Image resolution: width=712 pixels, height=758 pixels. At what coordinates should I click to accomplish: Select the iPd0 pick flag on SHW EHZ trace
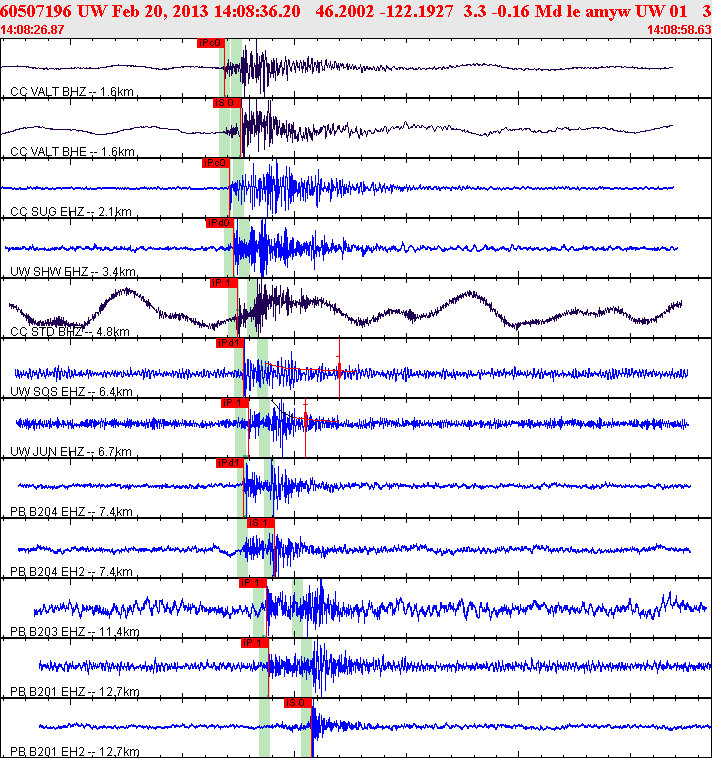click(219, 223)
